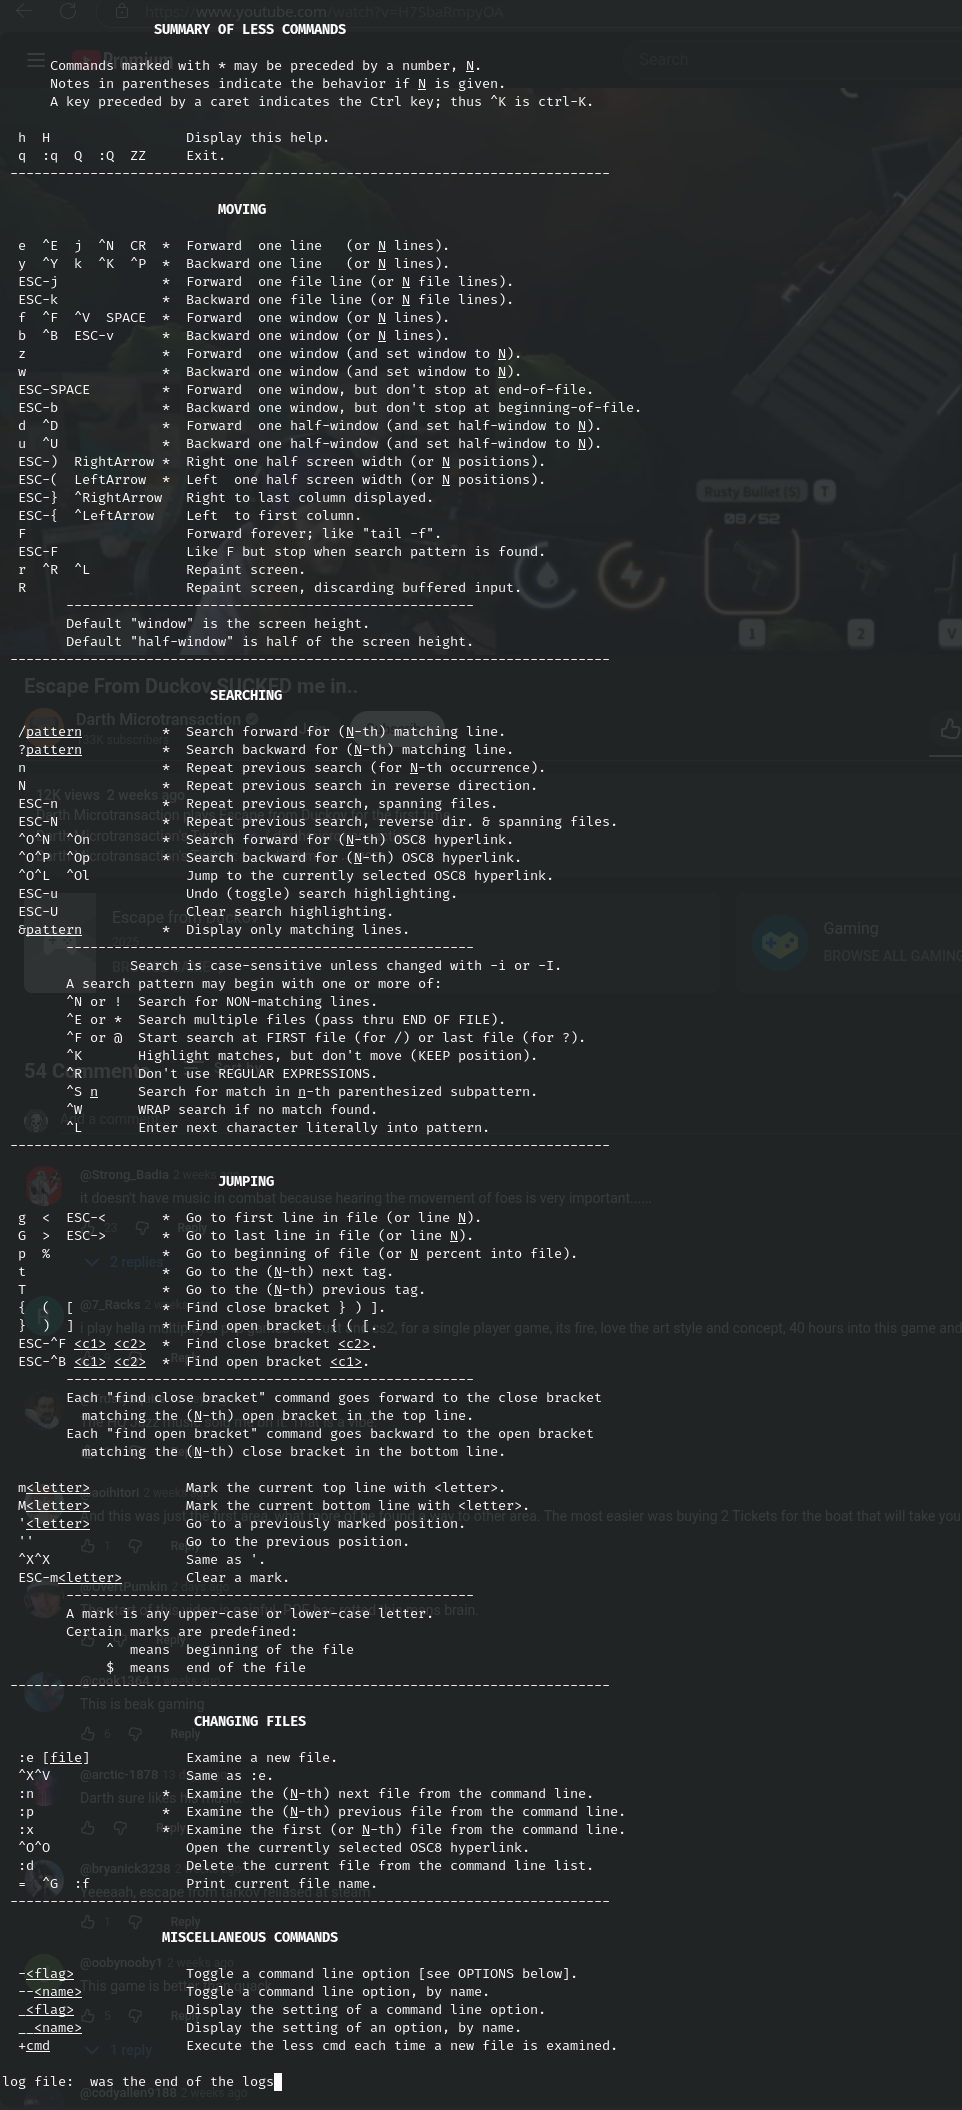Click the 'MOVING' section heading
The image size is (962, 2110).
(242, 209)
